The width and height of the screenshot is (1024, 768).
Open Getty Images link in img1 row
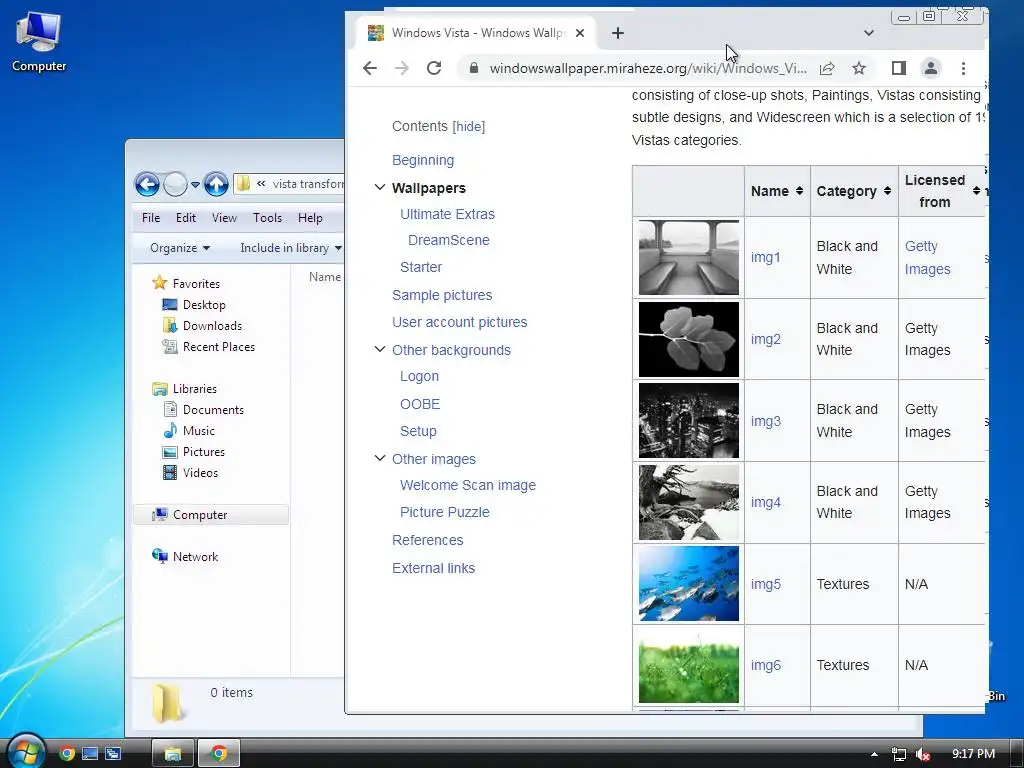927,257
